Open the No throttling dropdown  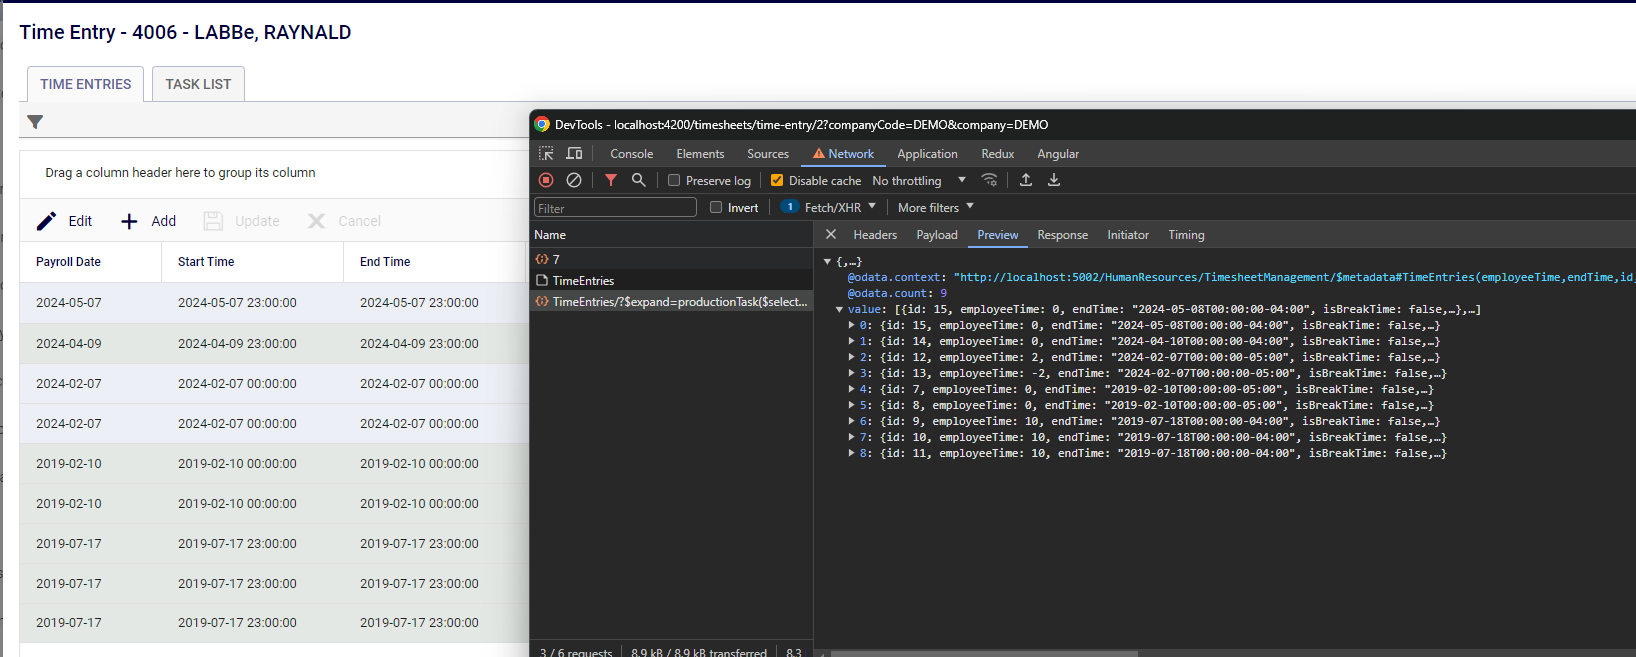tap(919, 181)
